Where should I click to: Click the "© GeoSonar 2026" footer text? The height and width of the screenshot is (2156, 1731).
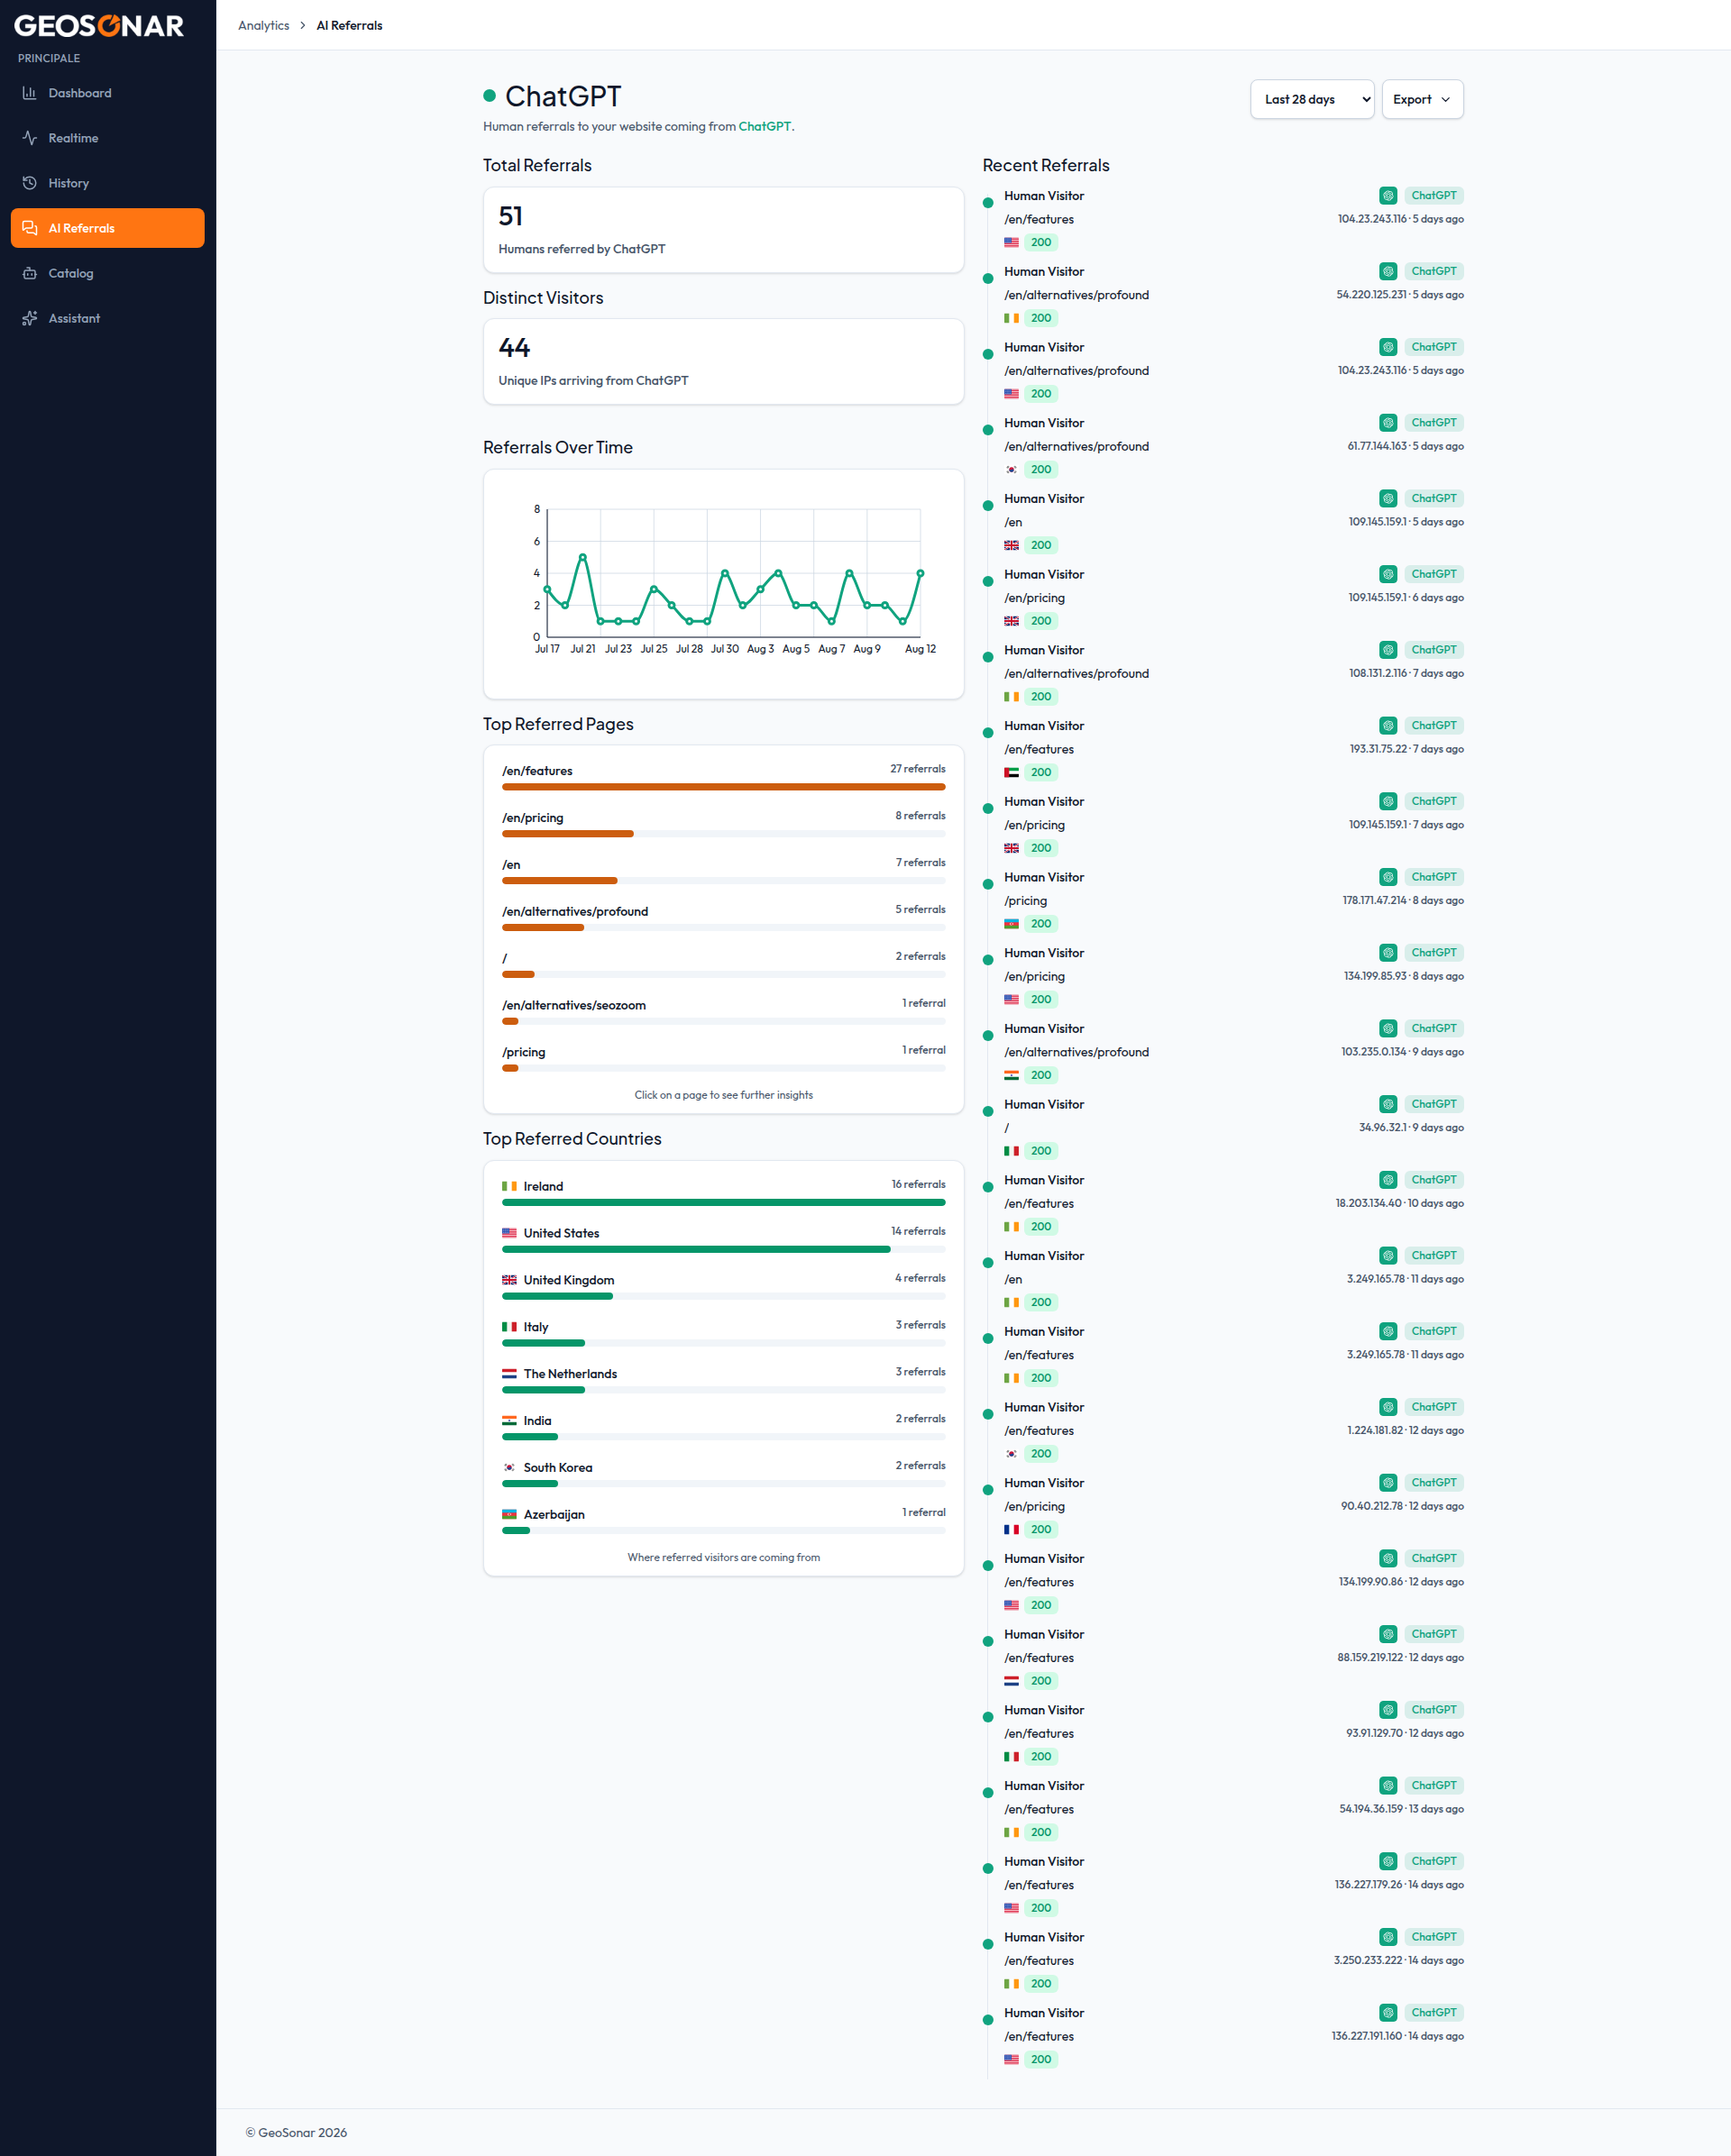point(297,2132)
